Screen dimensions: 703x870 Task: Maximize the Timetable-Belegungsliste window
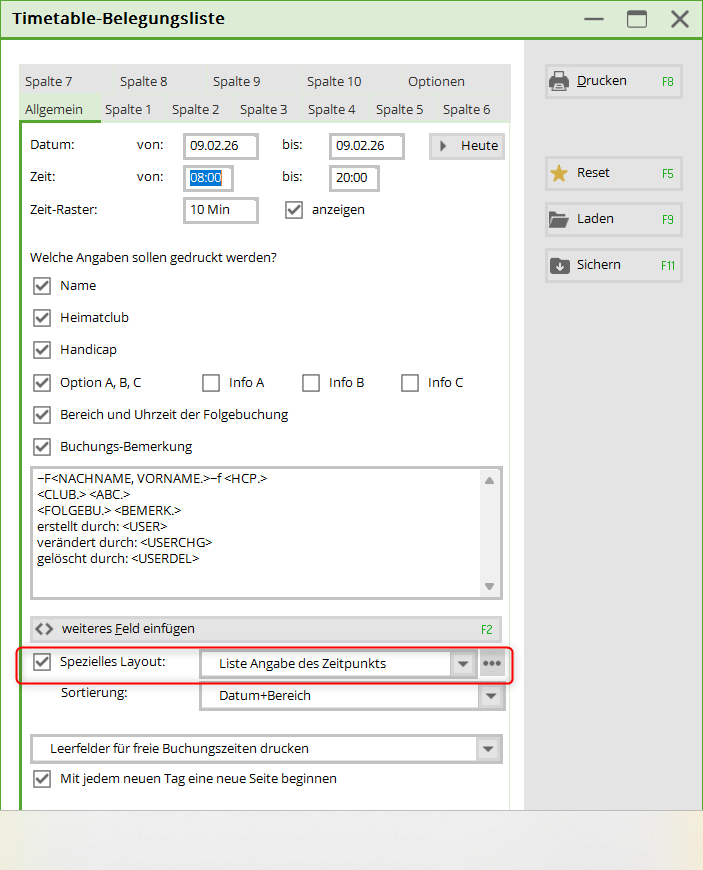point(636,19)
